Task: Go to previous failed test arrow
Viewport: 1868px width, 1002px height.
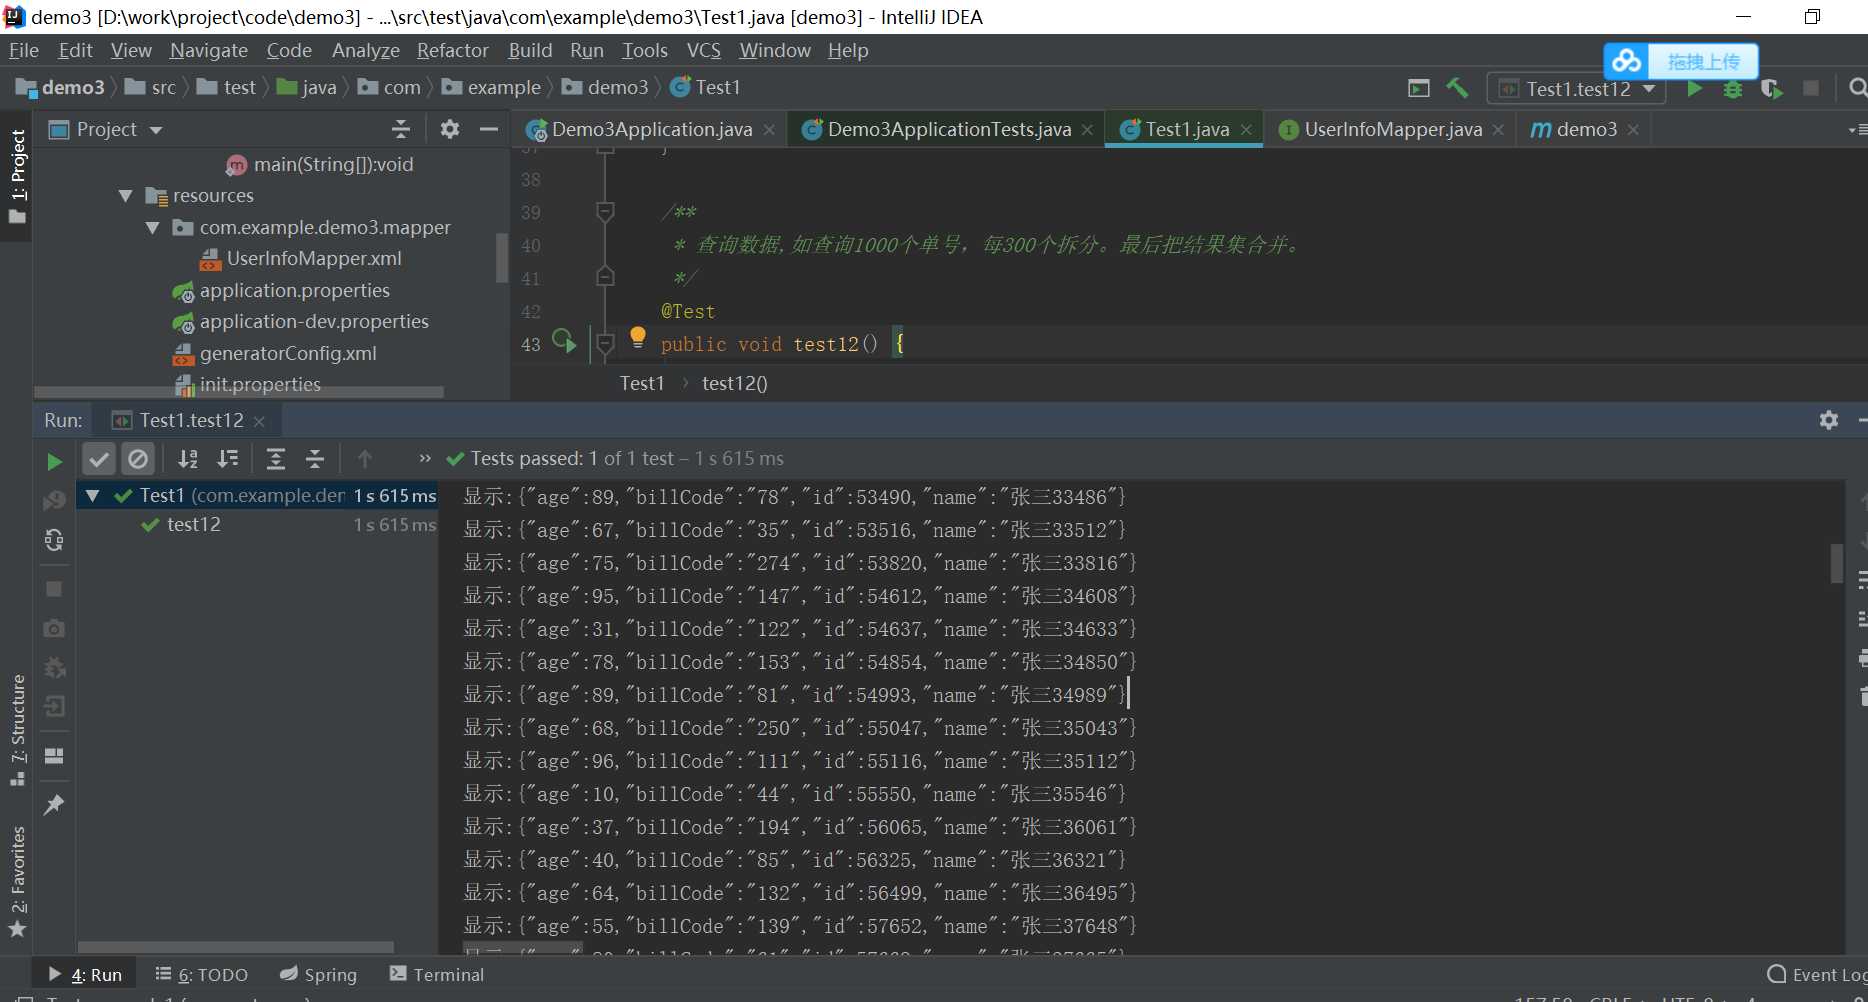Action: point(365,459)
